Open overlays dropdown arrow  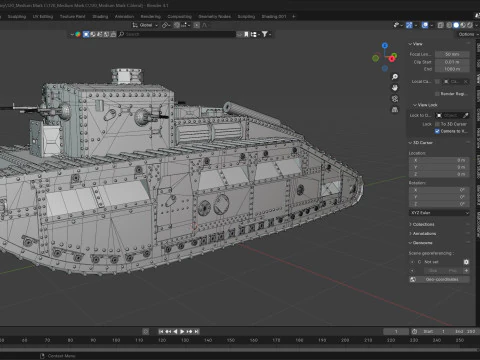coord(431,25)
